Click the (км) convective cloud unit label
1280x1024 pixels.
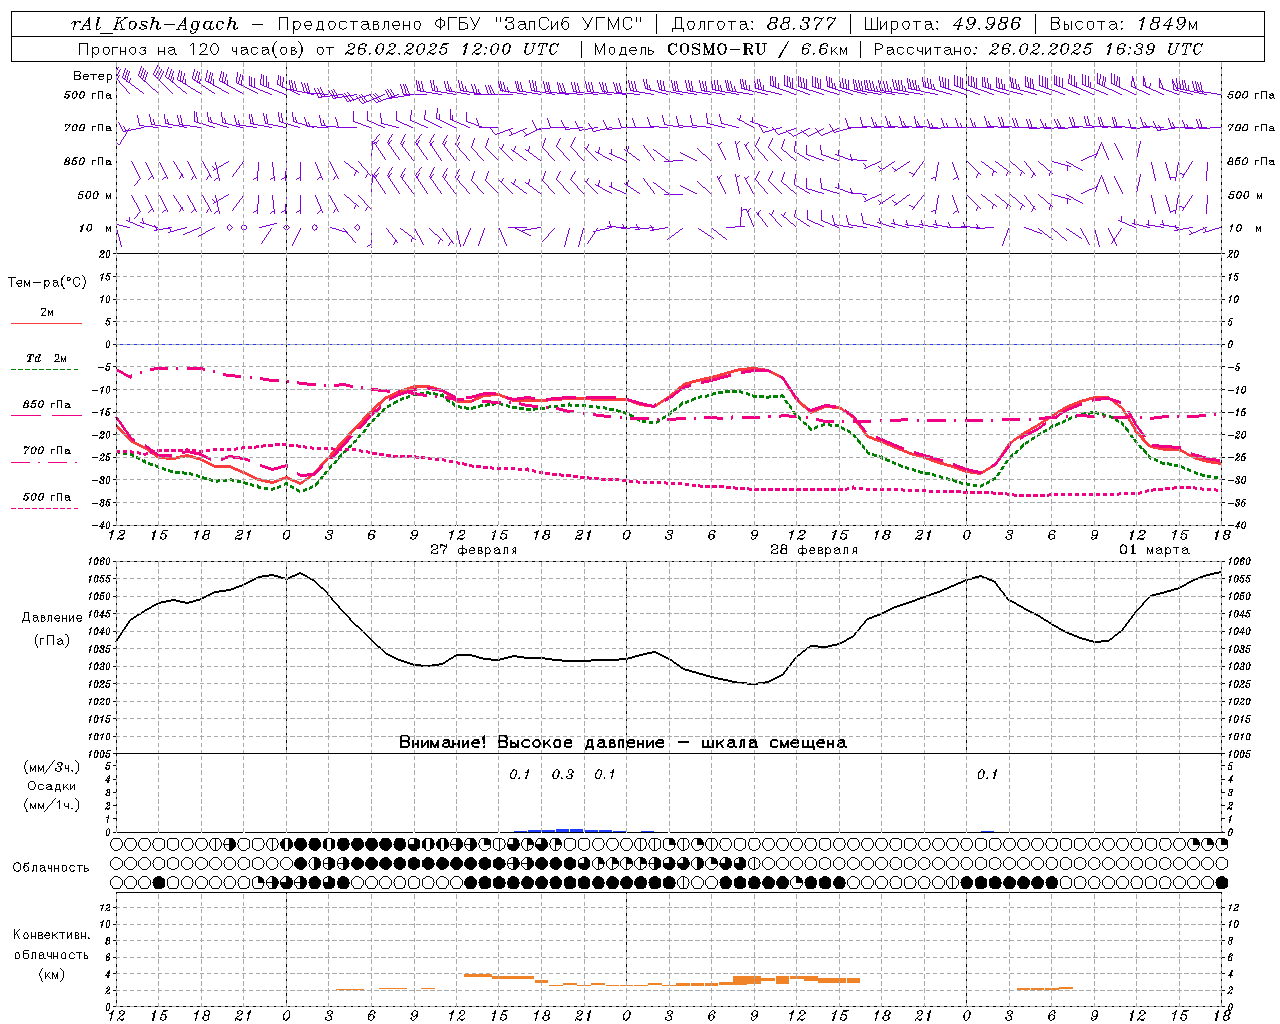[x=51, y=974]
